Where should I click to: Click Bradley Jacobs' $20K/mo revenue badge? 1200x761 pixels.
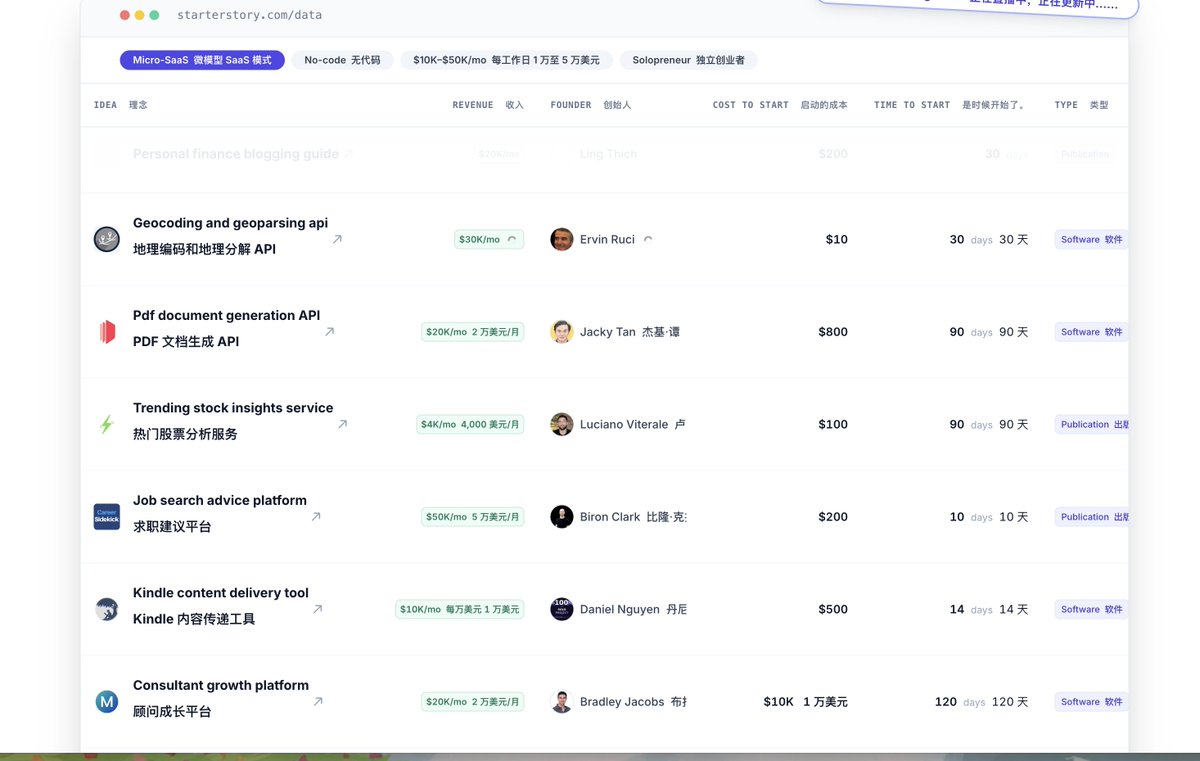pos(473,702)
